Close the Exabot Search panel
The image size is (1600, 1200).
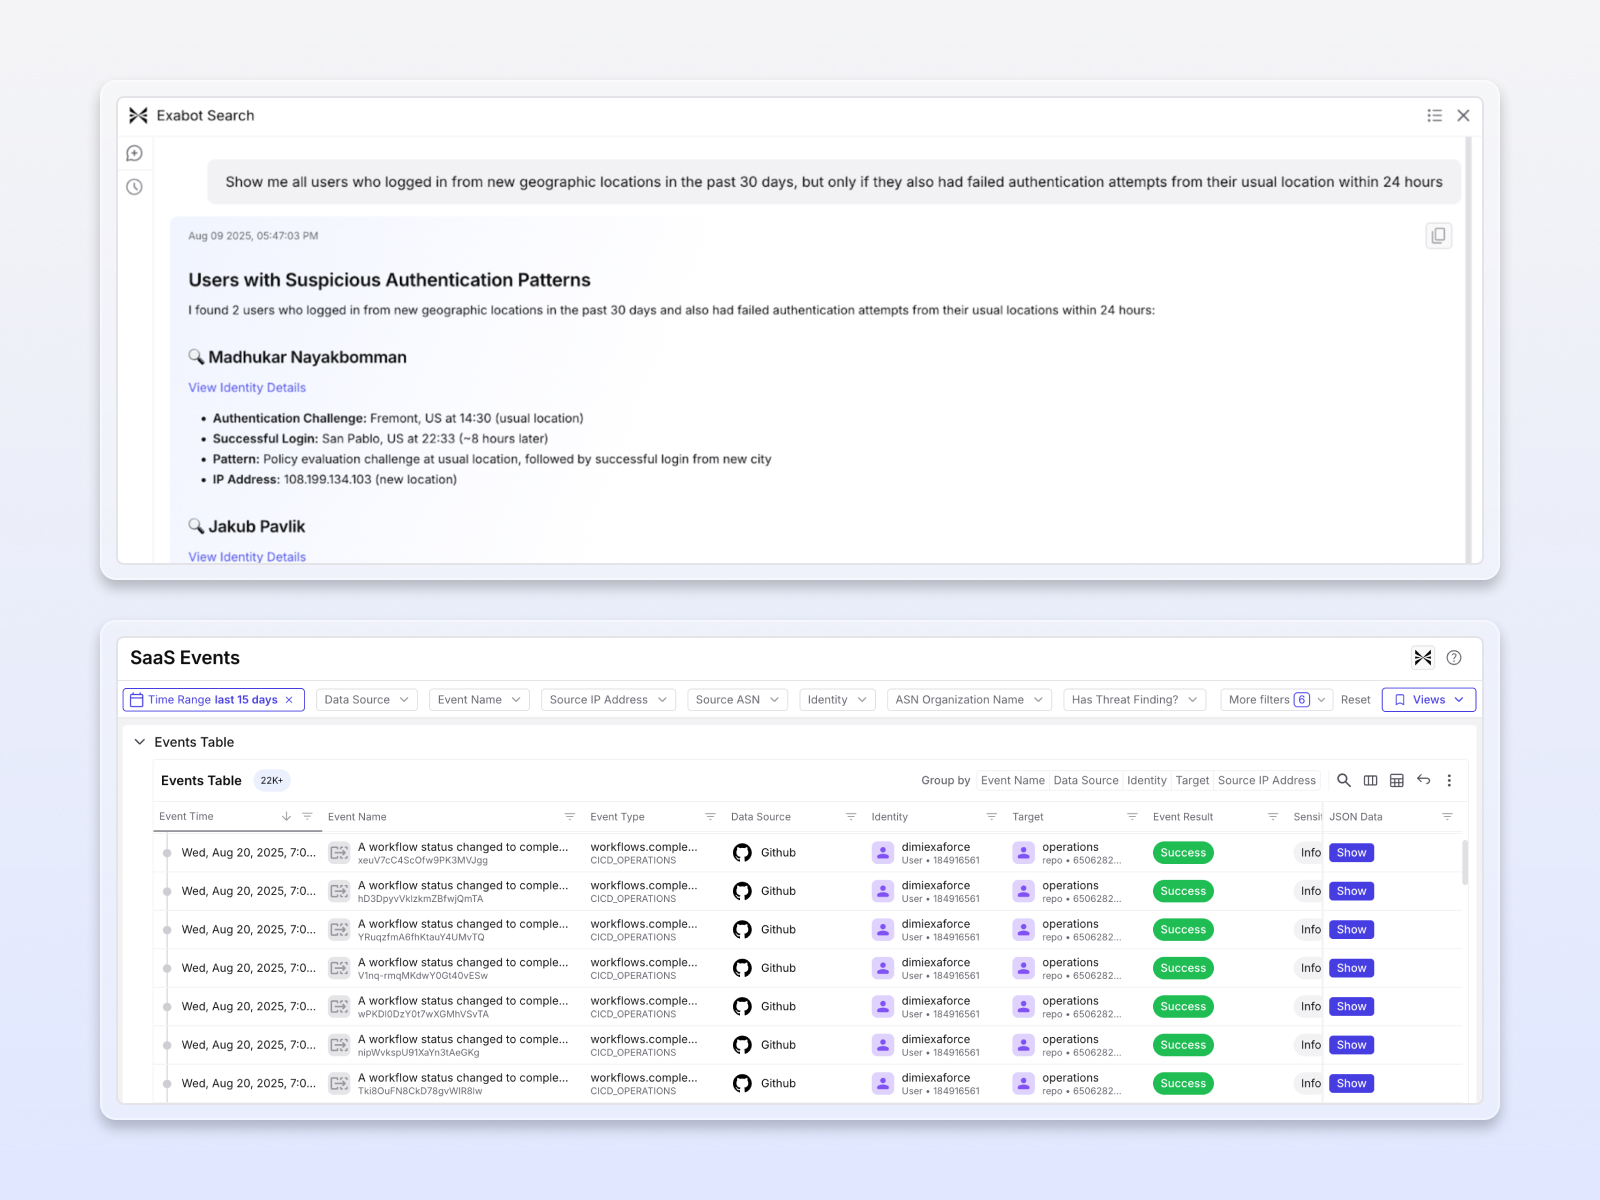click(x=1463, y=116)
